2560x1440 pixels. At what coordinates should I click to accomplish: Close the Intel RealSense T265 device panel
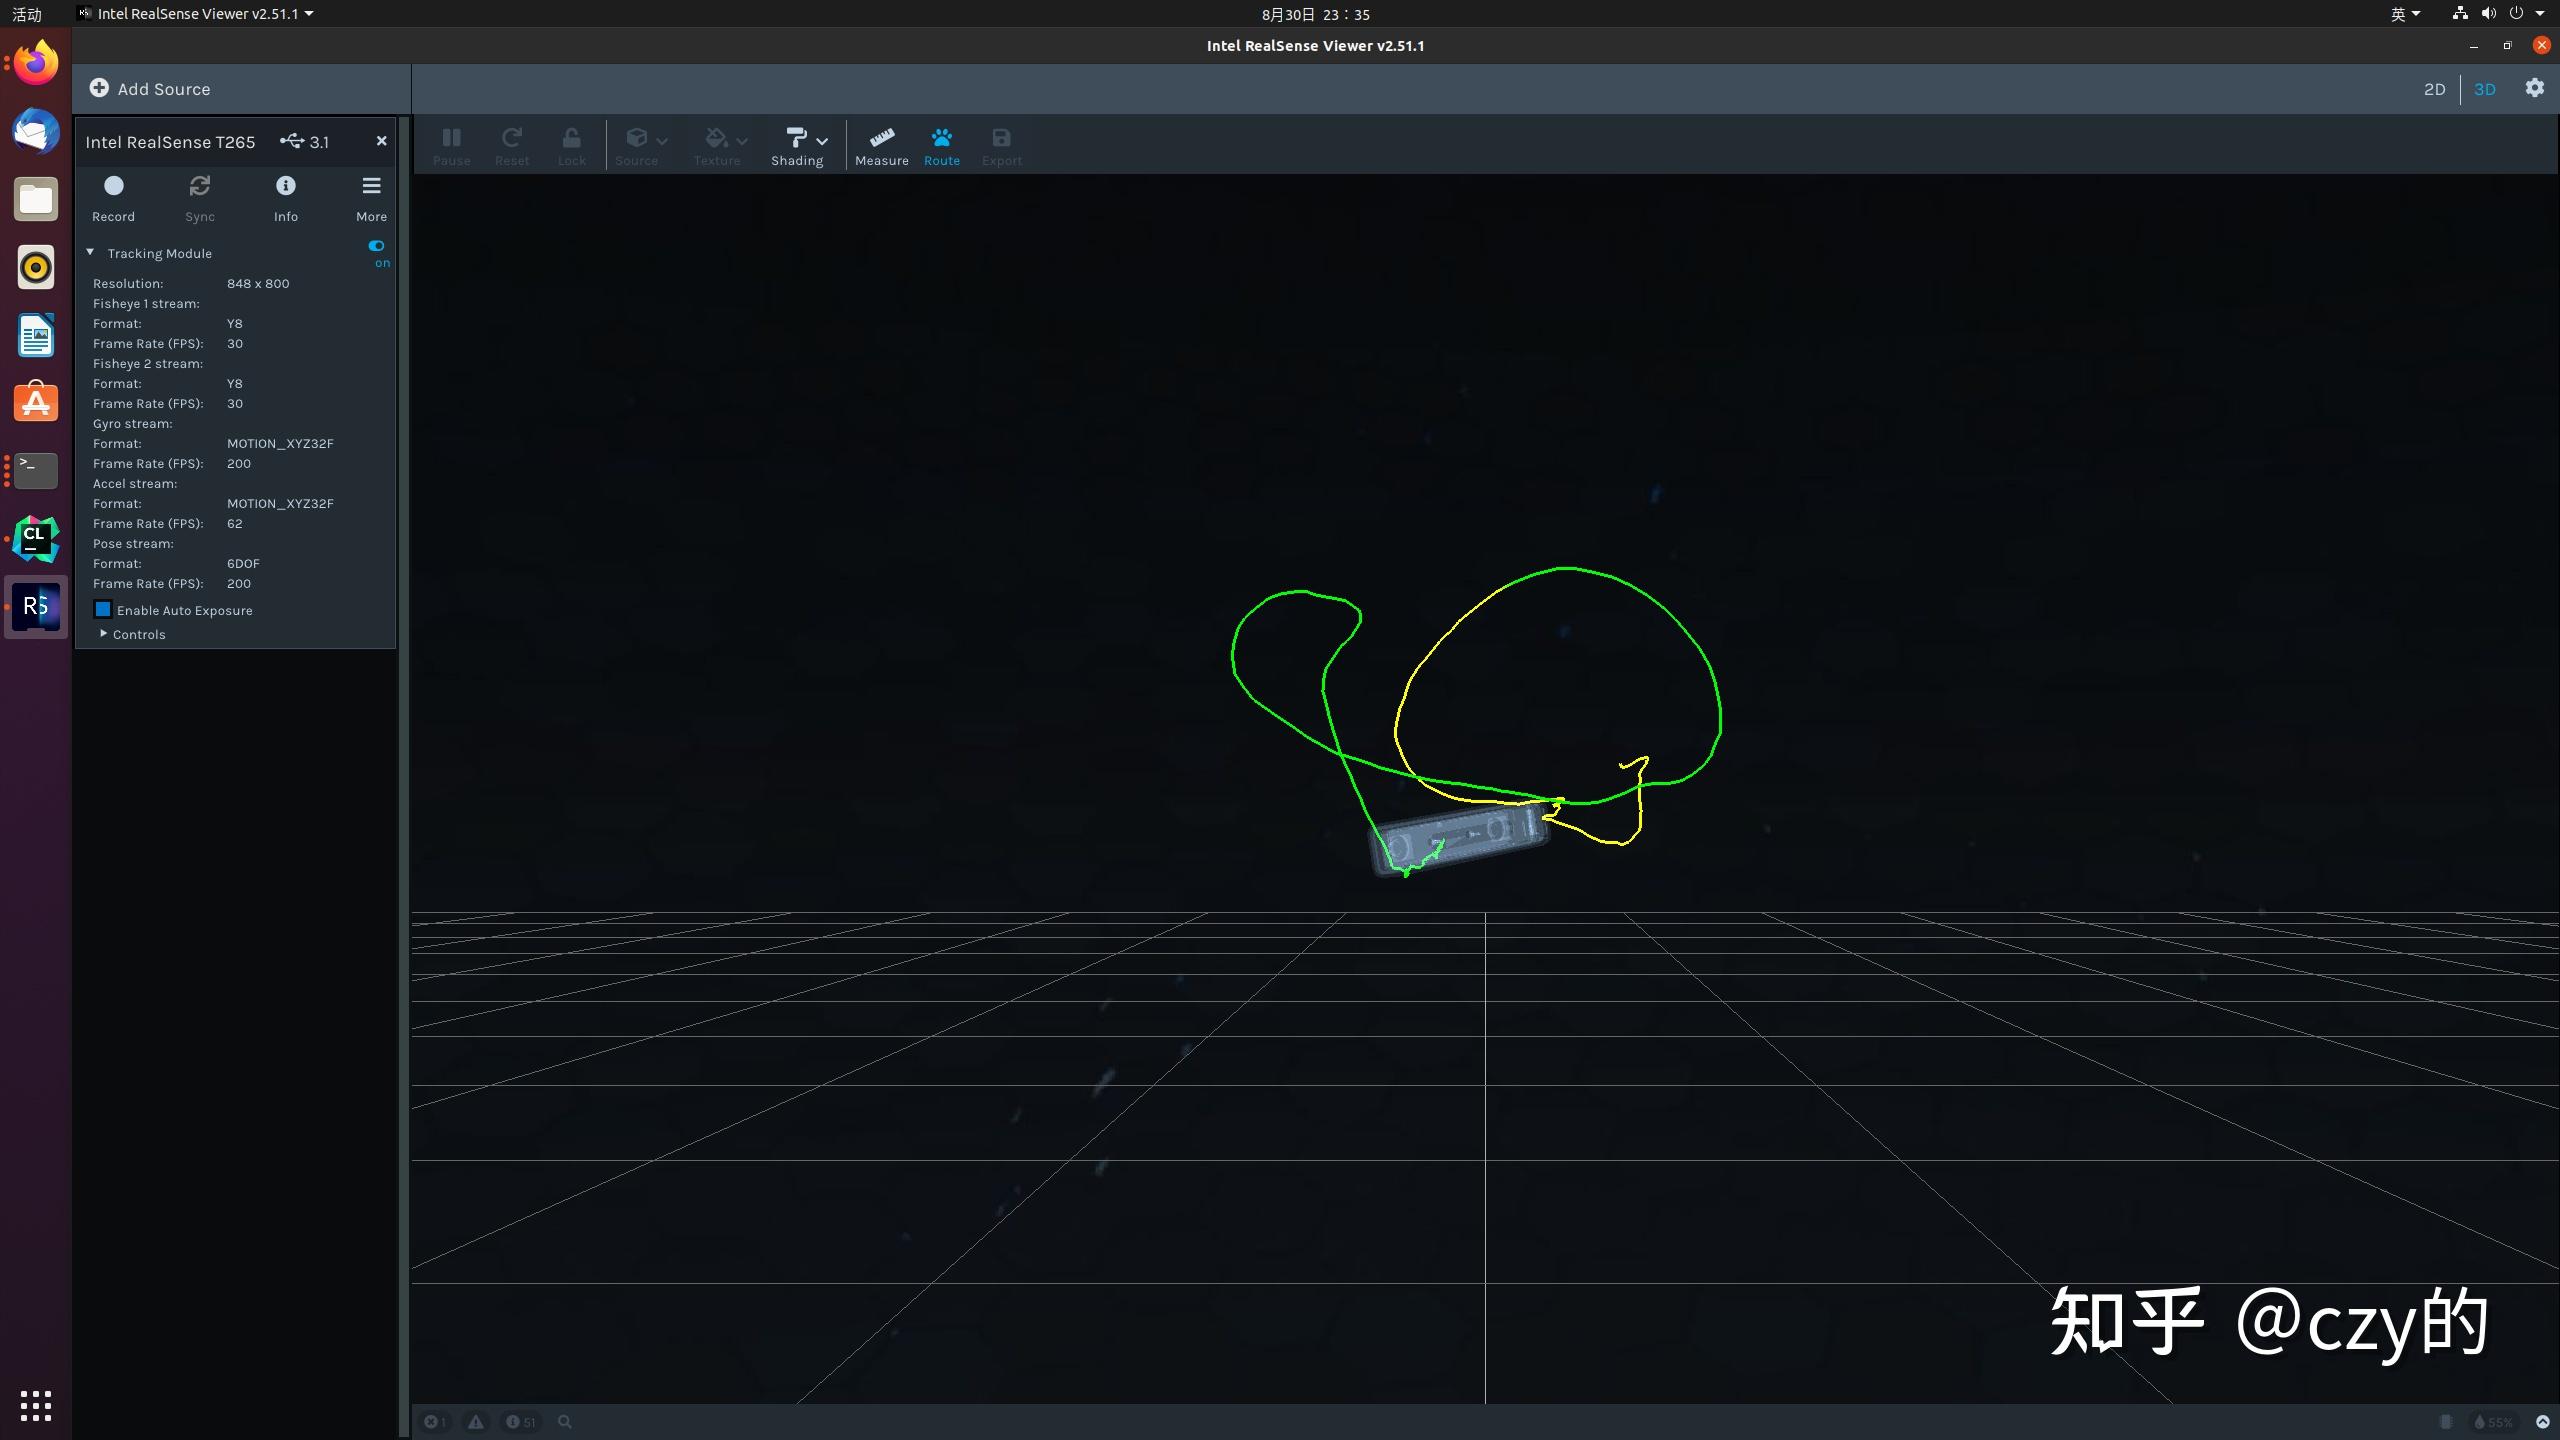tap(381, 141)
